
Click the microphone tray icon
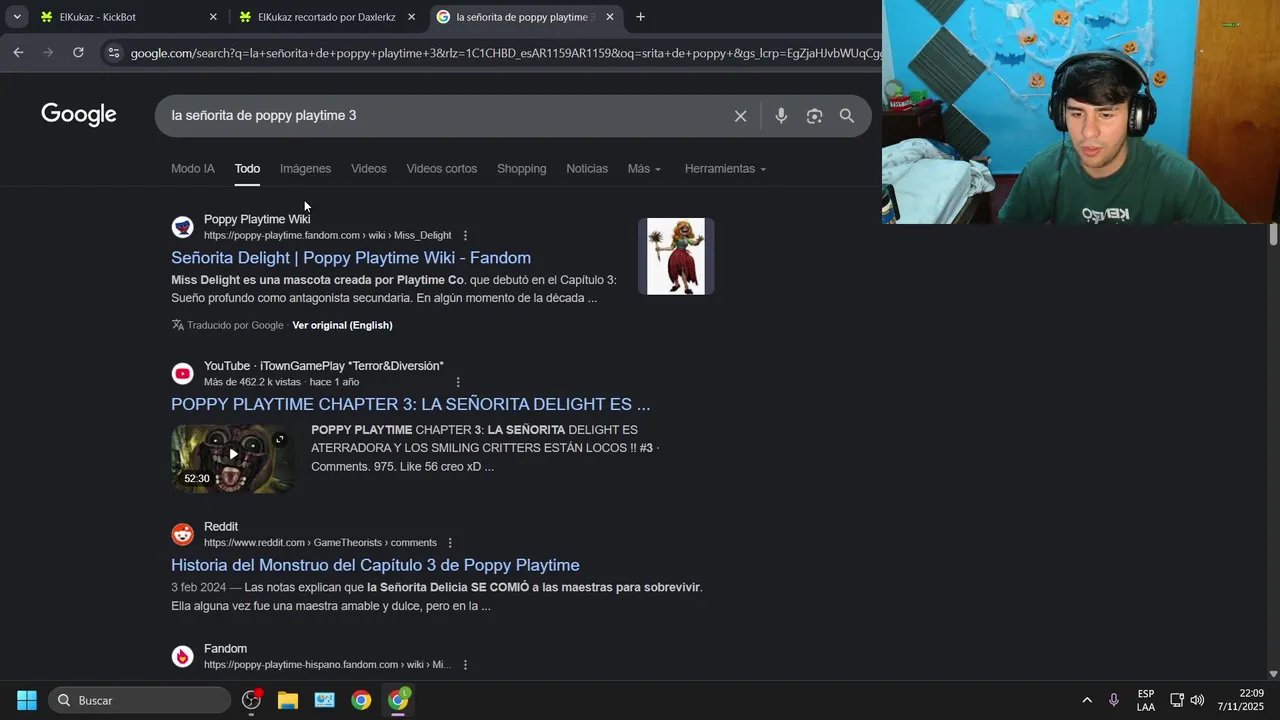coord(1114,700)
